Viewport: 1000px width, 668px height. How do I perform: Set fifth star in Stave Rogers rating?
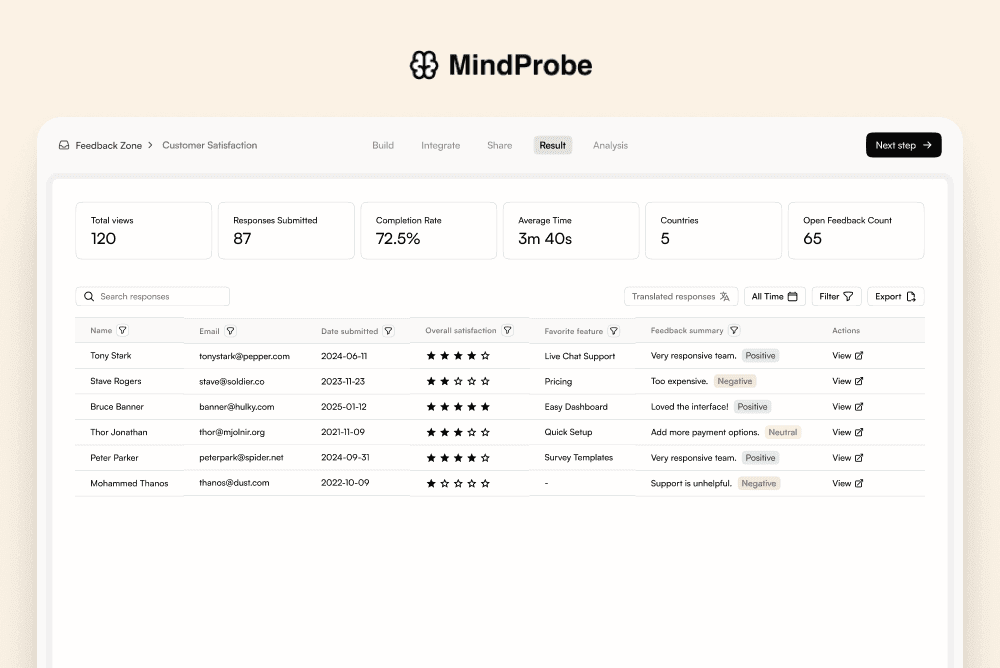click(485, 381)
